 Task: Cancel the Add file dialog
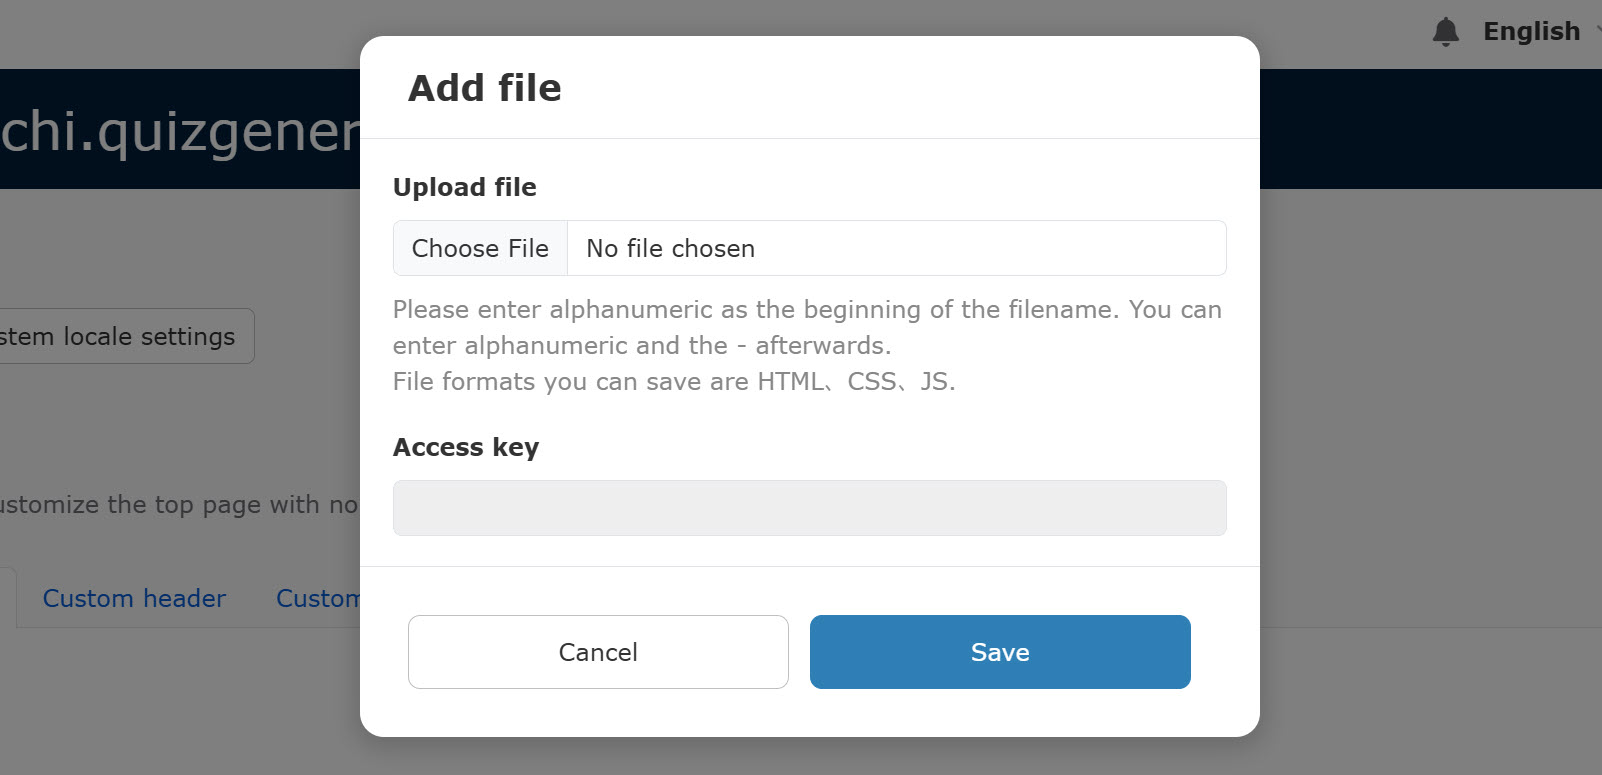598,652
